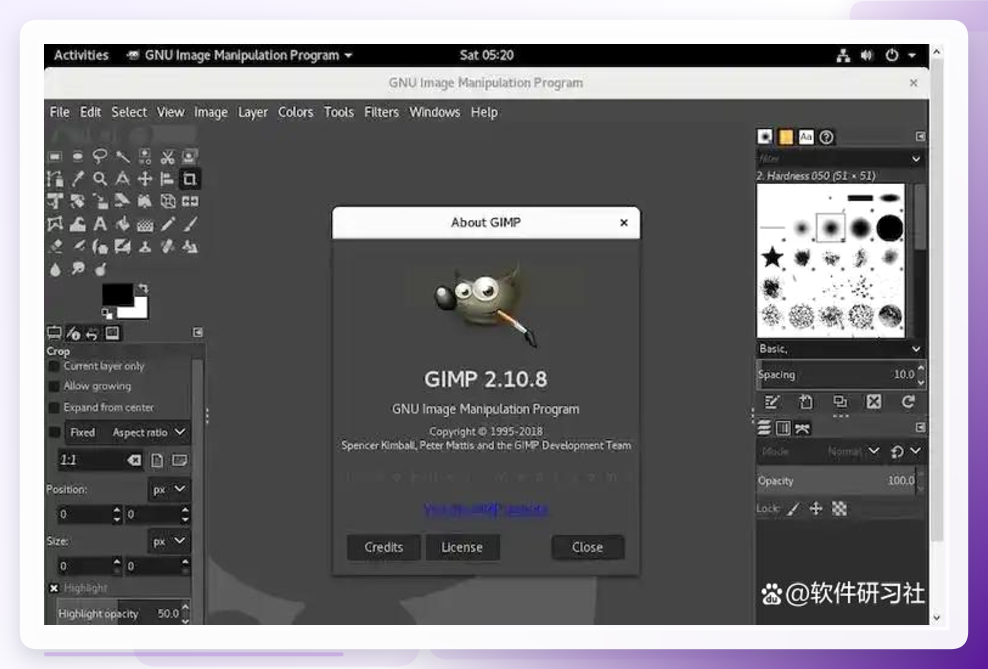988x669 pixels.
Task: Click the License button in About dialog
Action: [462, 547]
